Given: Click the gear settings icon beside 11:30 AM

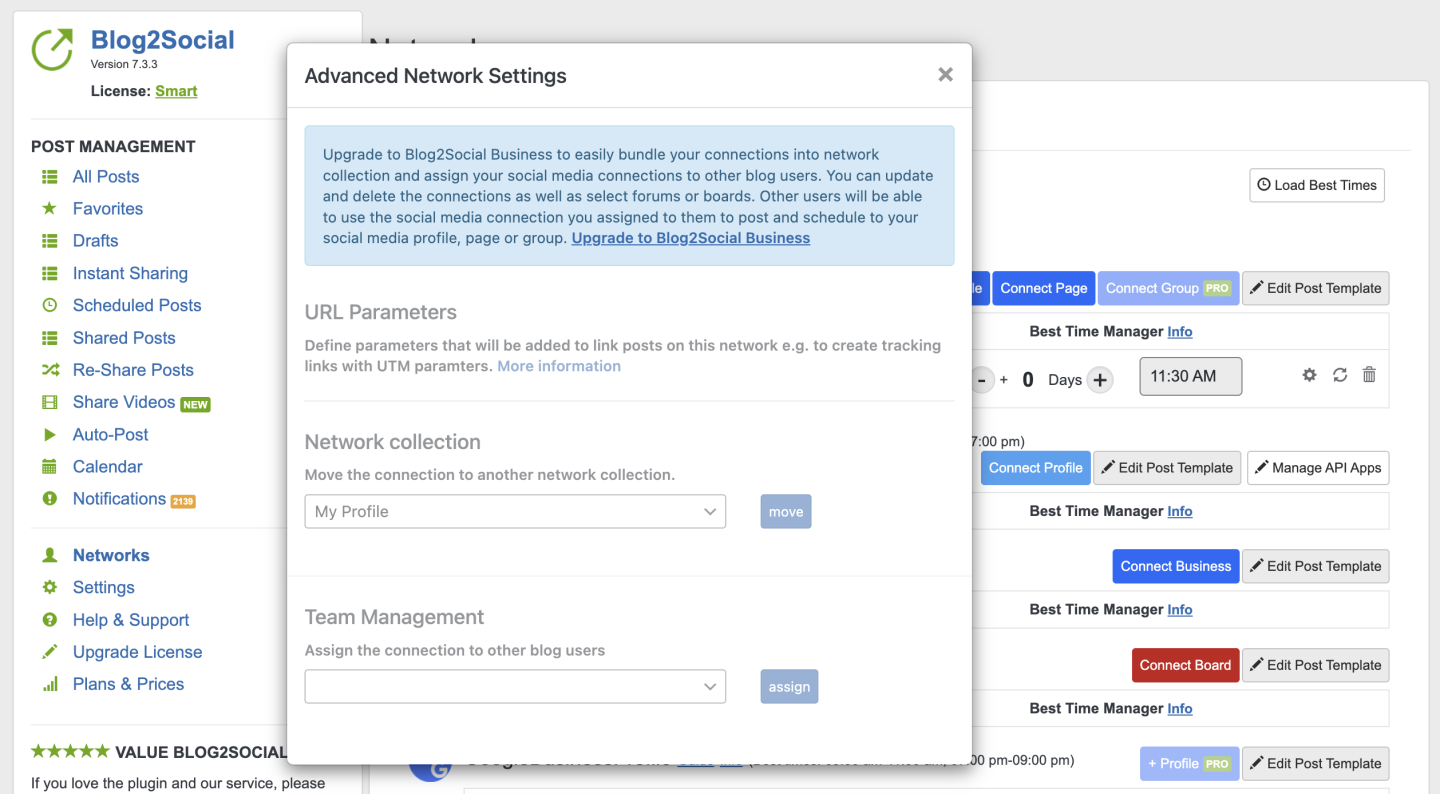Looking at the screenshot, I should pyautogui.click(x=1309, y=375).
